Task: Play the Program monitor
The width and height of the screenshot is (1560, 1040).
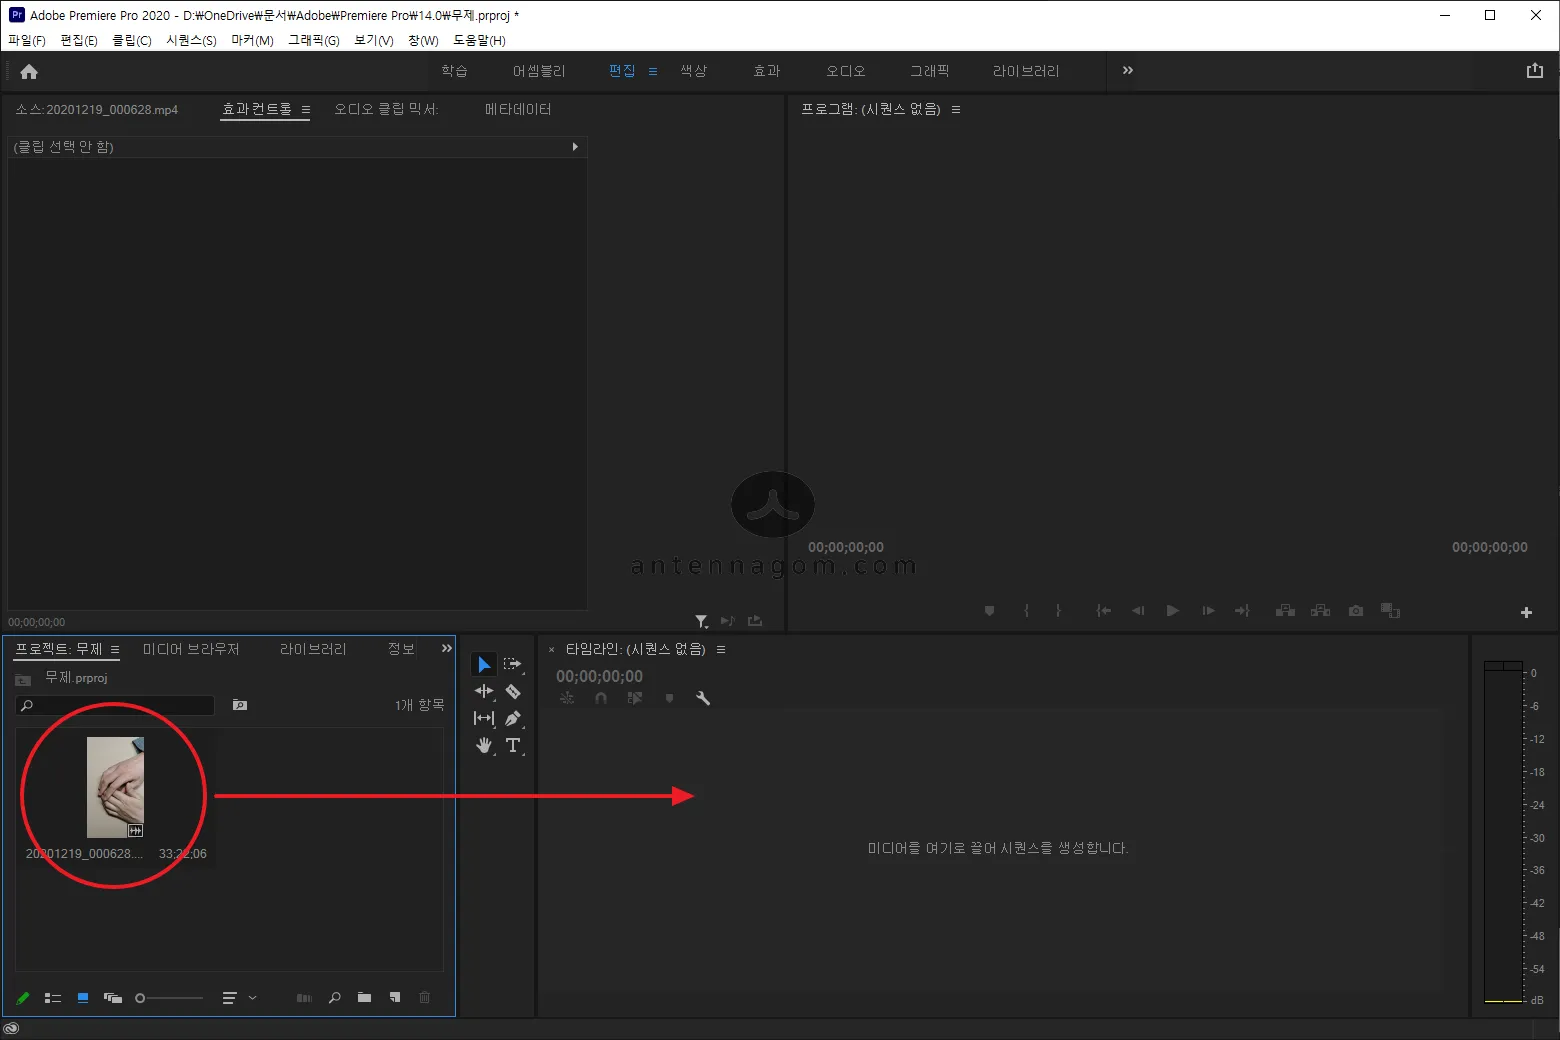Action: (1173, 611)
